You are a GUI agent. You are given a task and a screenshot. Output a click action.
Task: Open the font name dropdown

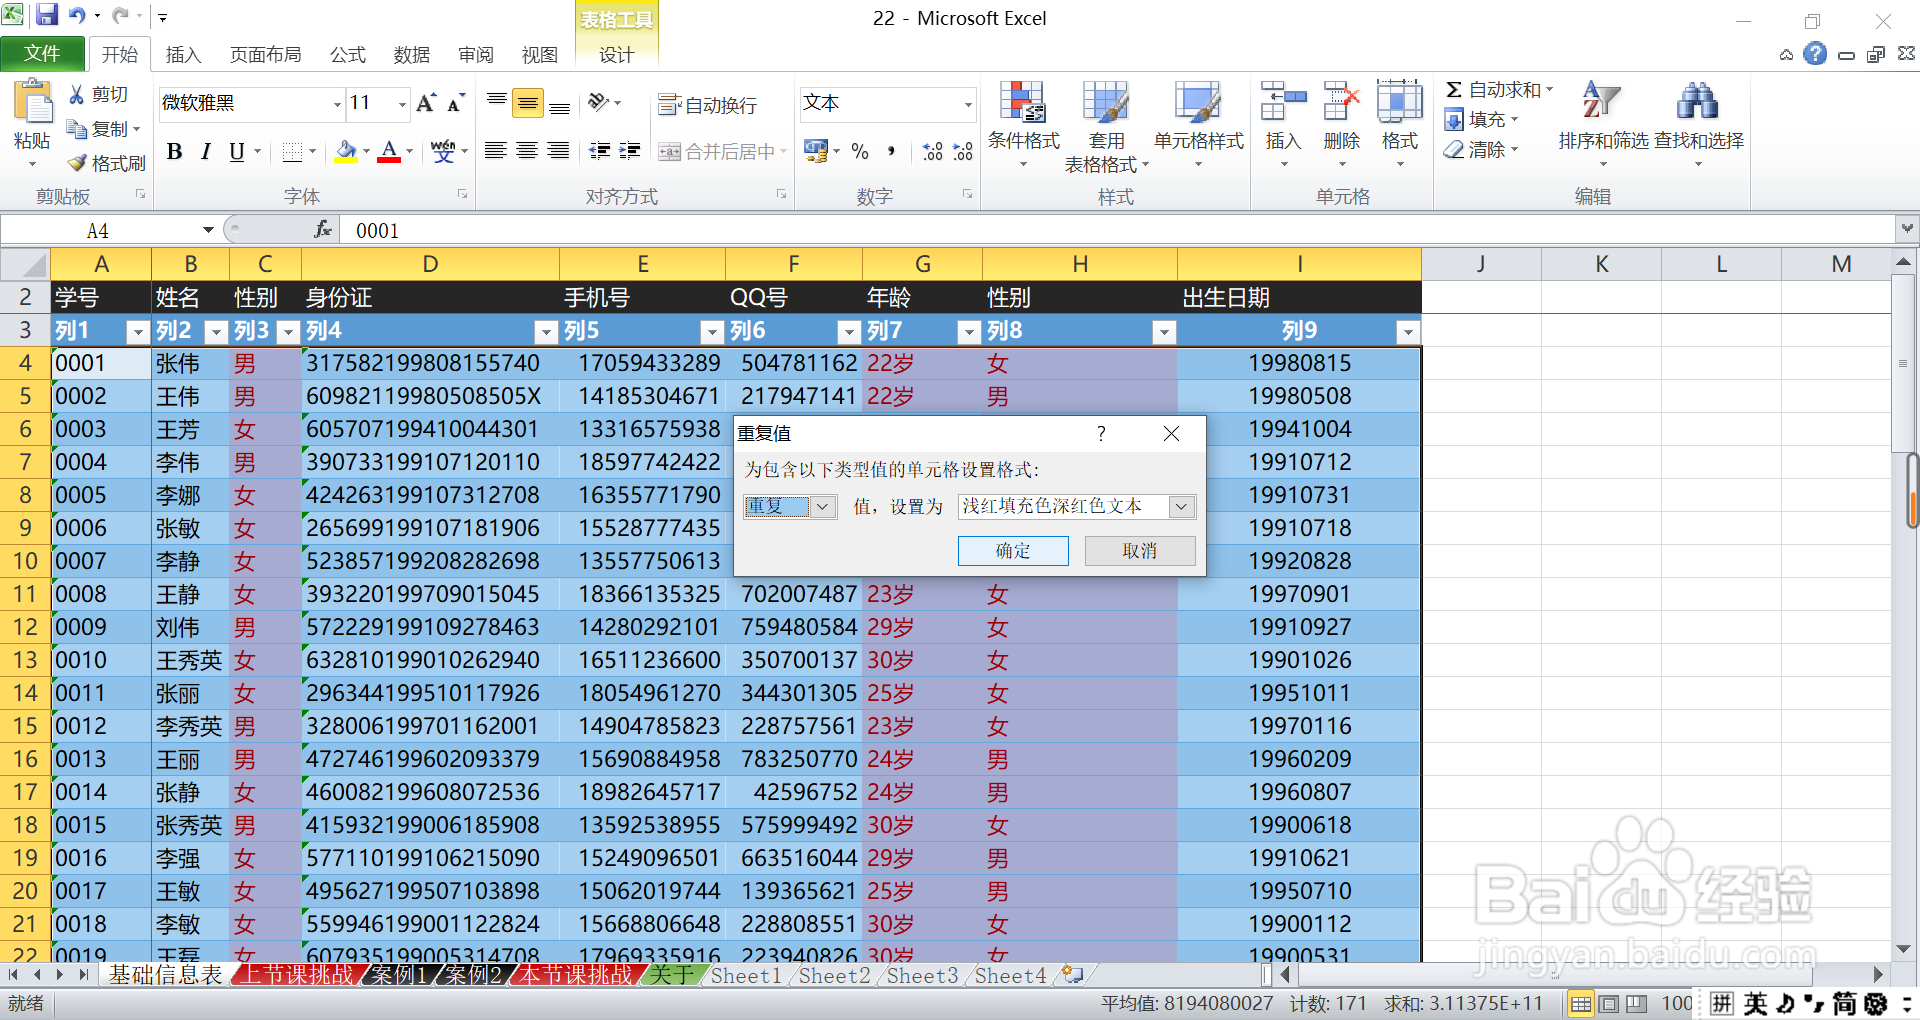point(337,104)
